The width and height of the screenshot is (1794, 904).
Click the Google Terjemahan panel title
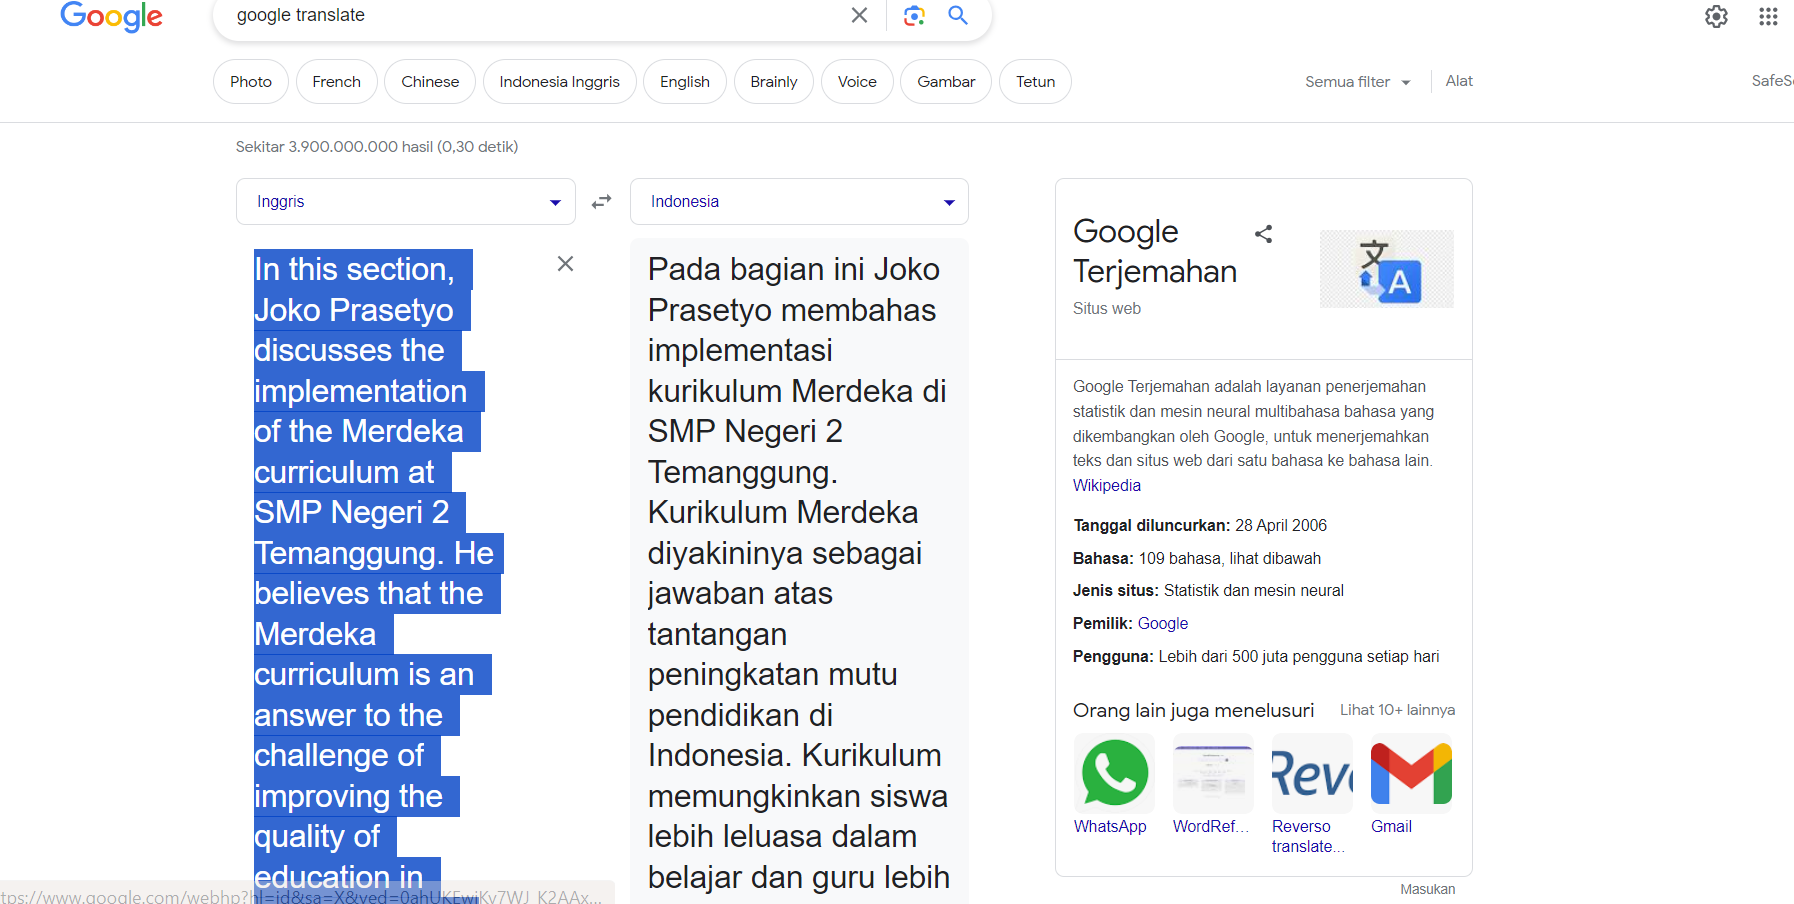point(1155,251)
